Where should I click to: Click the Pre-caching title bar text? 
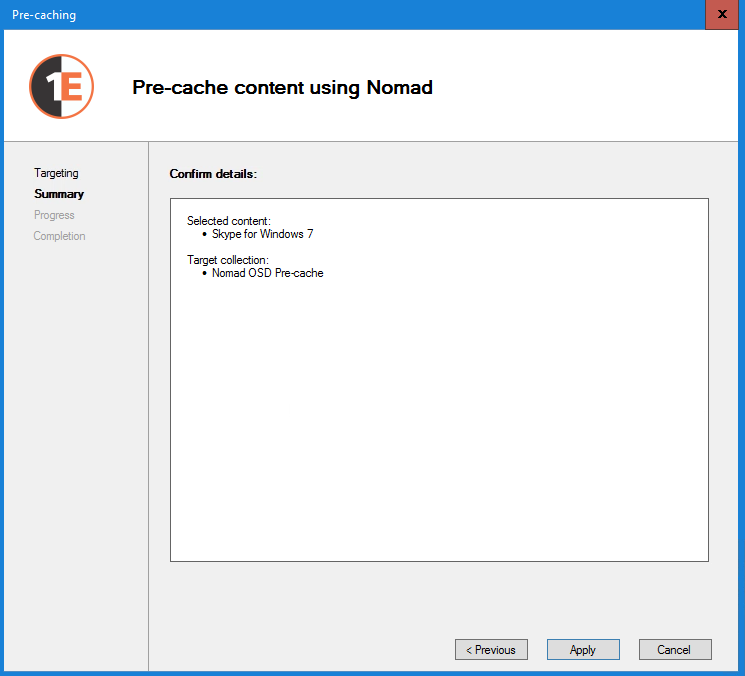click(x=44, y=15)
